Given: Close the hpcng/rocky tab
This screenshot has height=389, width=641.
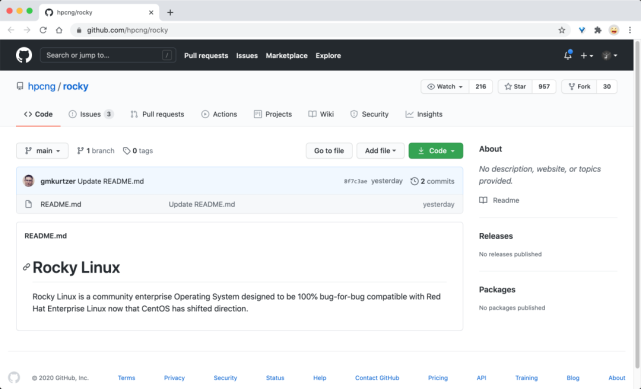Looking at the screenshot, I should (x=151, y=12).
